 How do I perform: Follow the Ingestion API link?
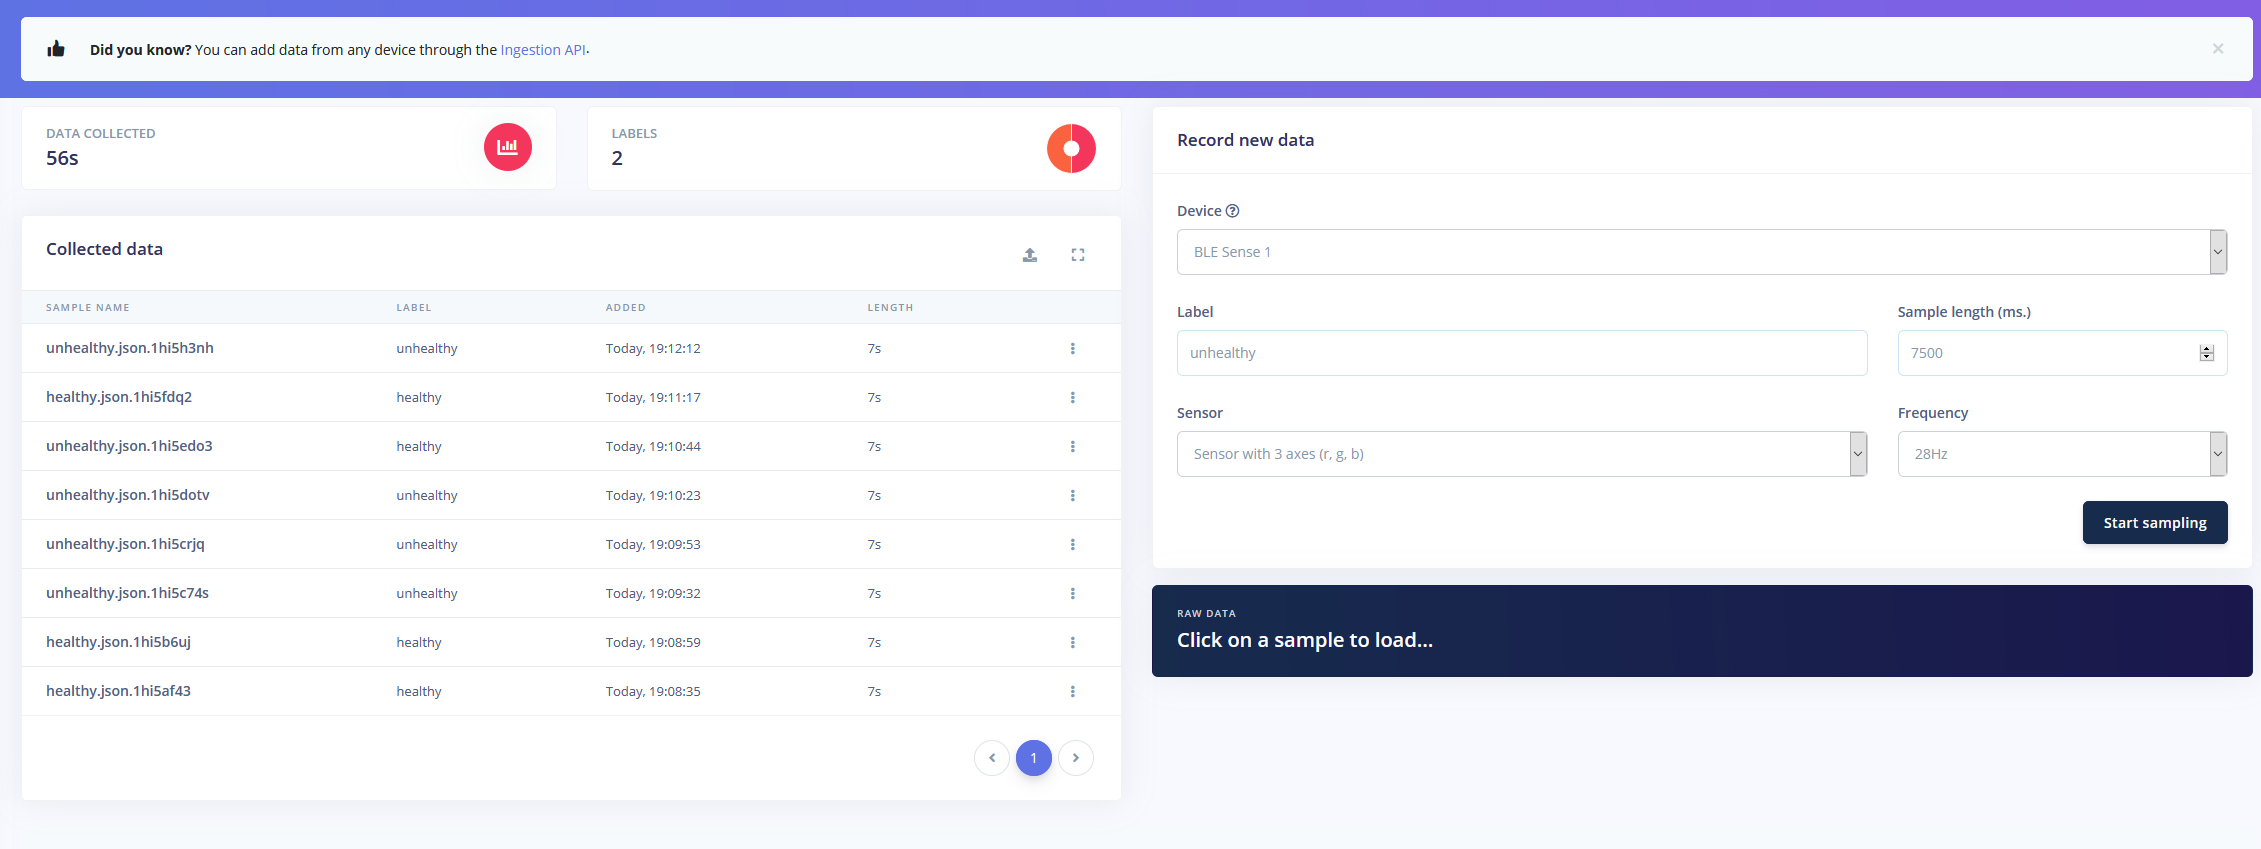(543, 50)
